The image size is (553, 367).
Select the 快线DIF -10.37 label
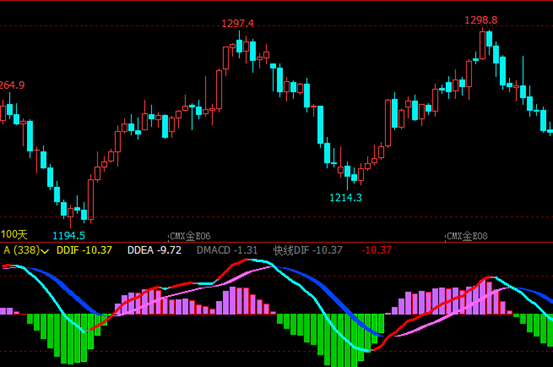click(x=308, y=250)
